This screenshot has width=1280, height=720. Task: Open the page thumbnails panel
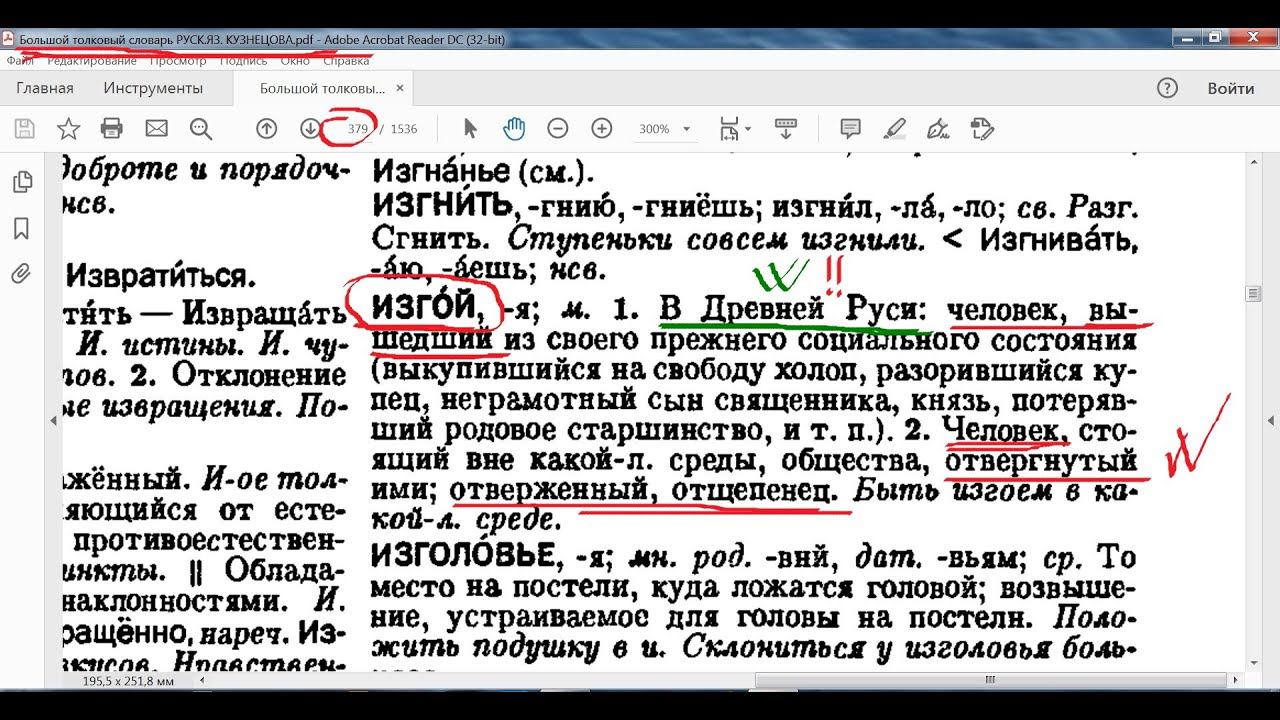pyautogui.click(x=21, y=182)
